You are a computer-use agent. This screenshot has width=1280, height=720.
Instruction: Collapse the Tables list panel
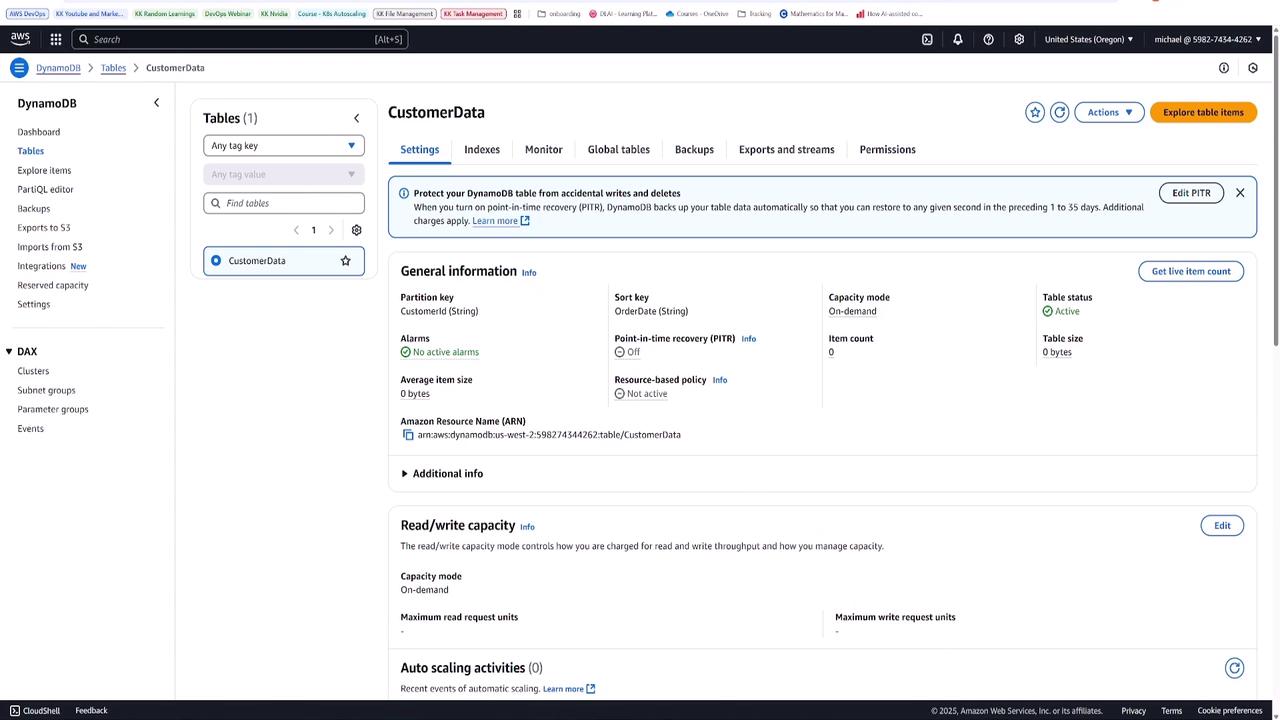[x=356, y=118]
